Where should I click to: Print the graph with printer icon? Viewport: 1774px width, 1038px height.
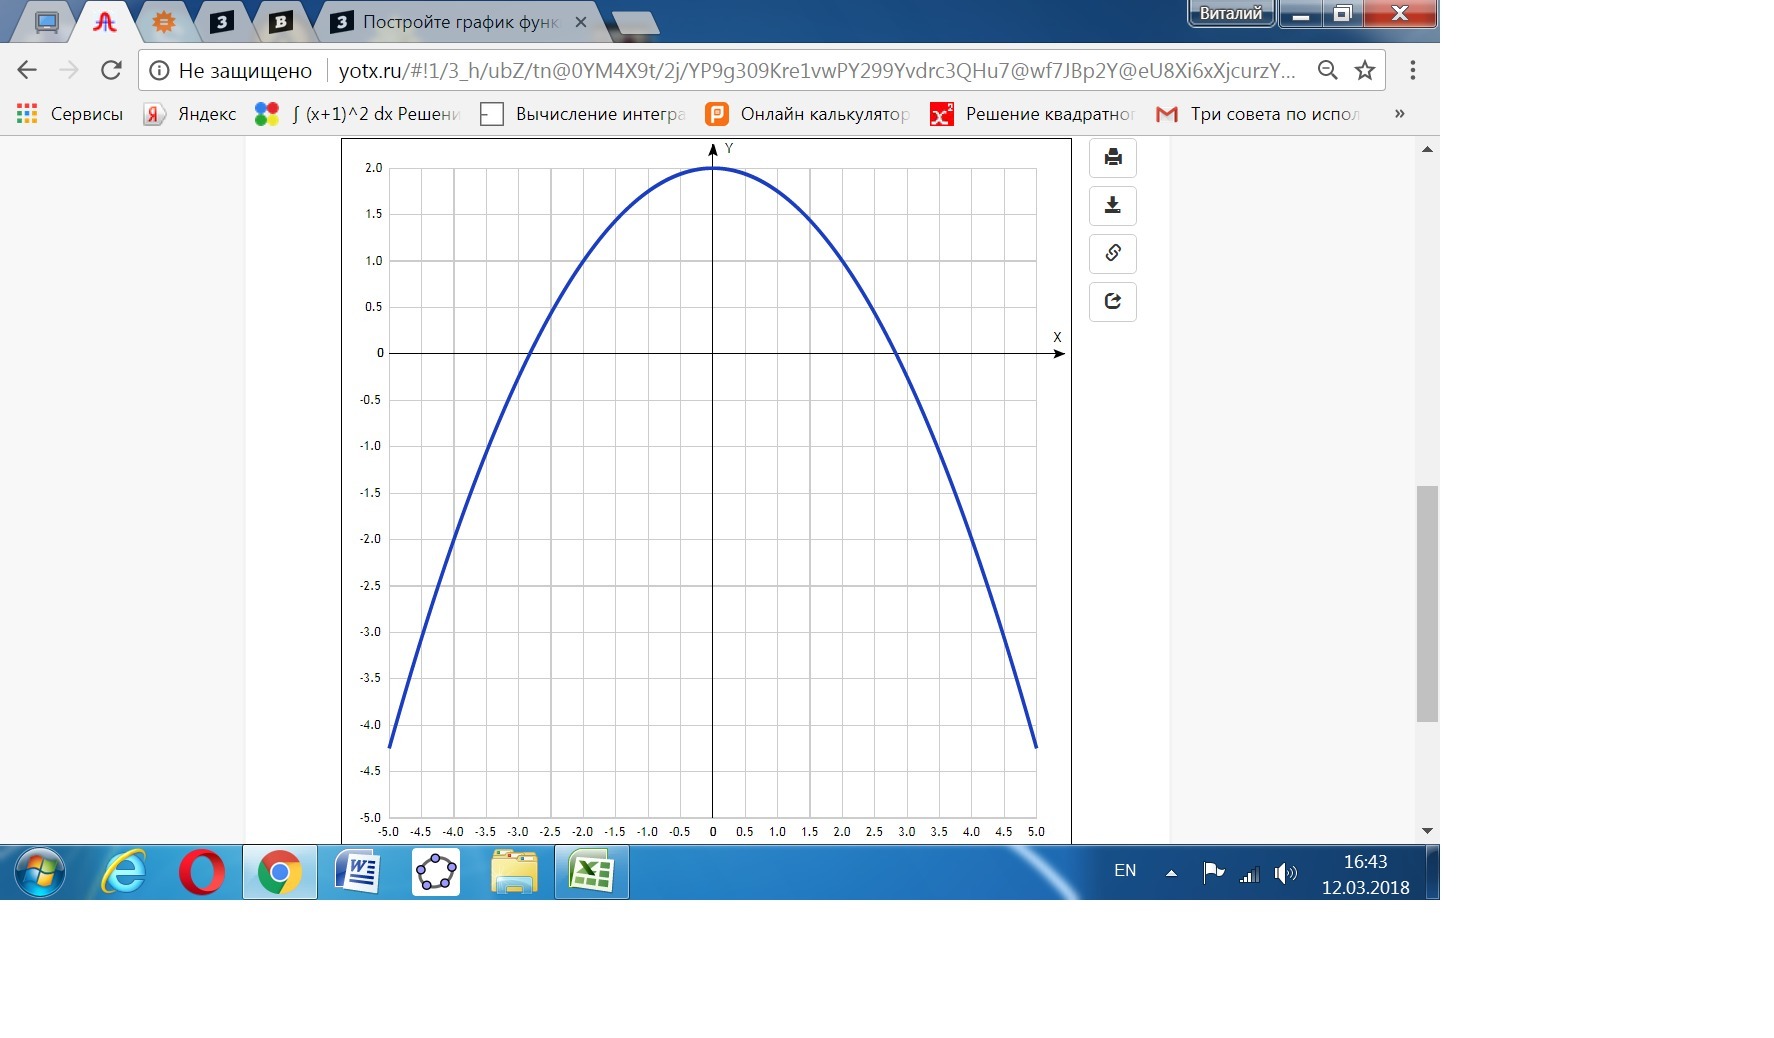tap(1113, 158)
